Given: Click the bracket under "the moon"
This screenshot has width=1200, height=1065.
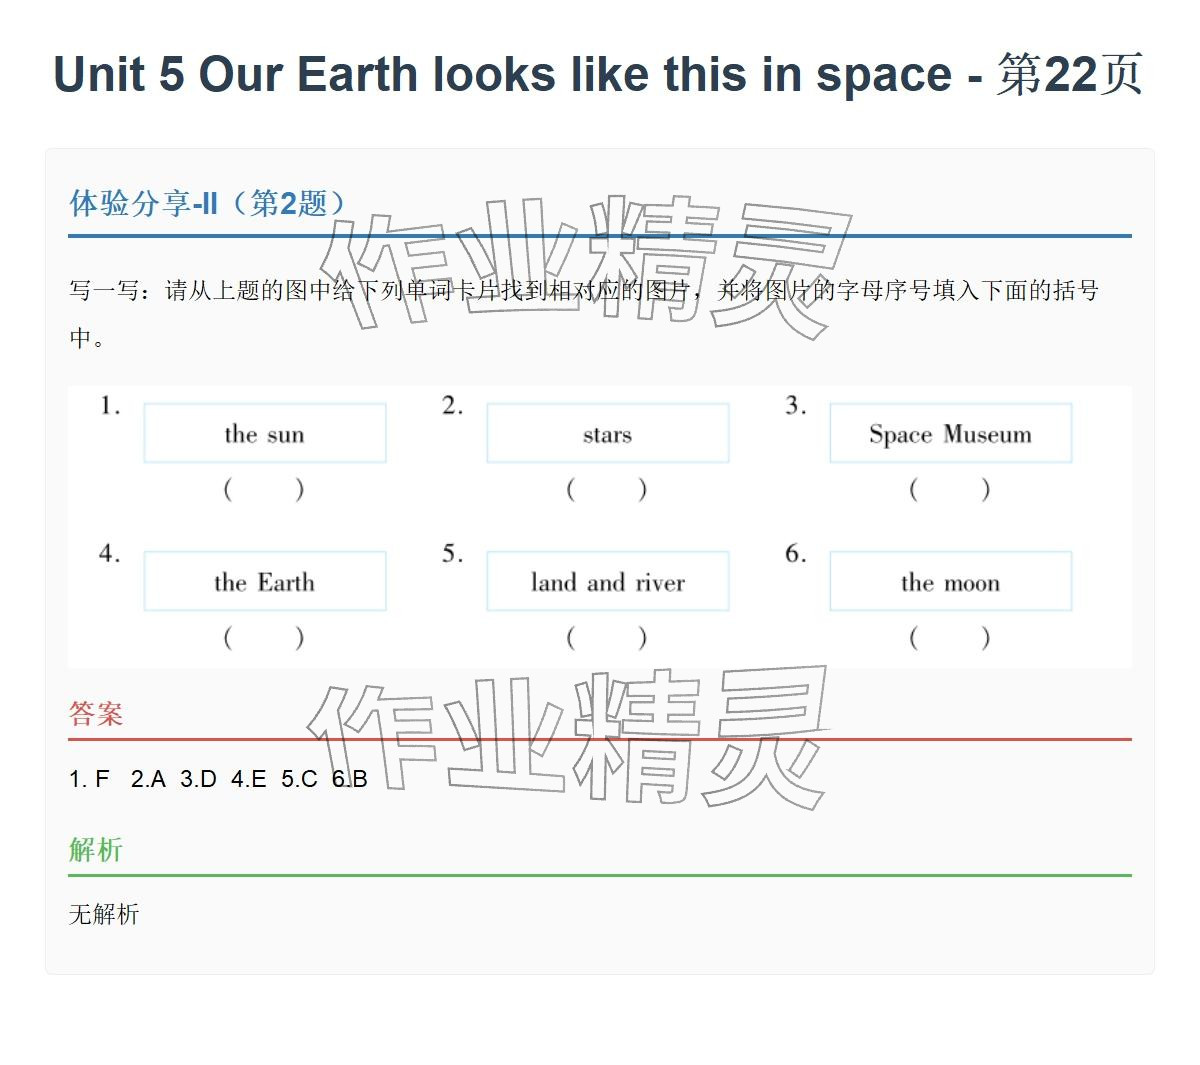Looking at the screenshot, I should pyautogui.click(x=950, y=637).
